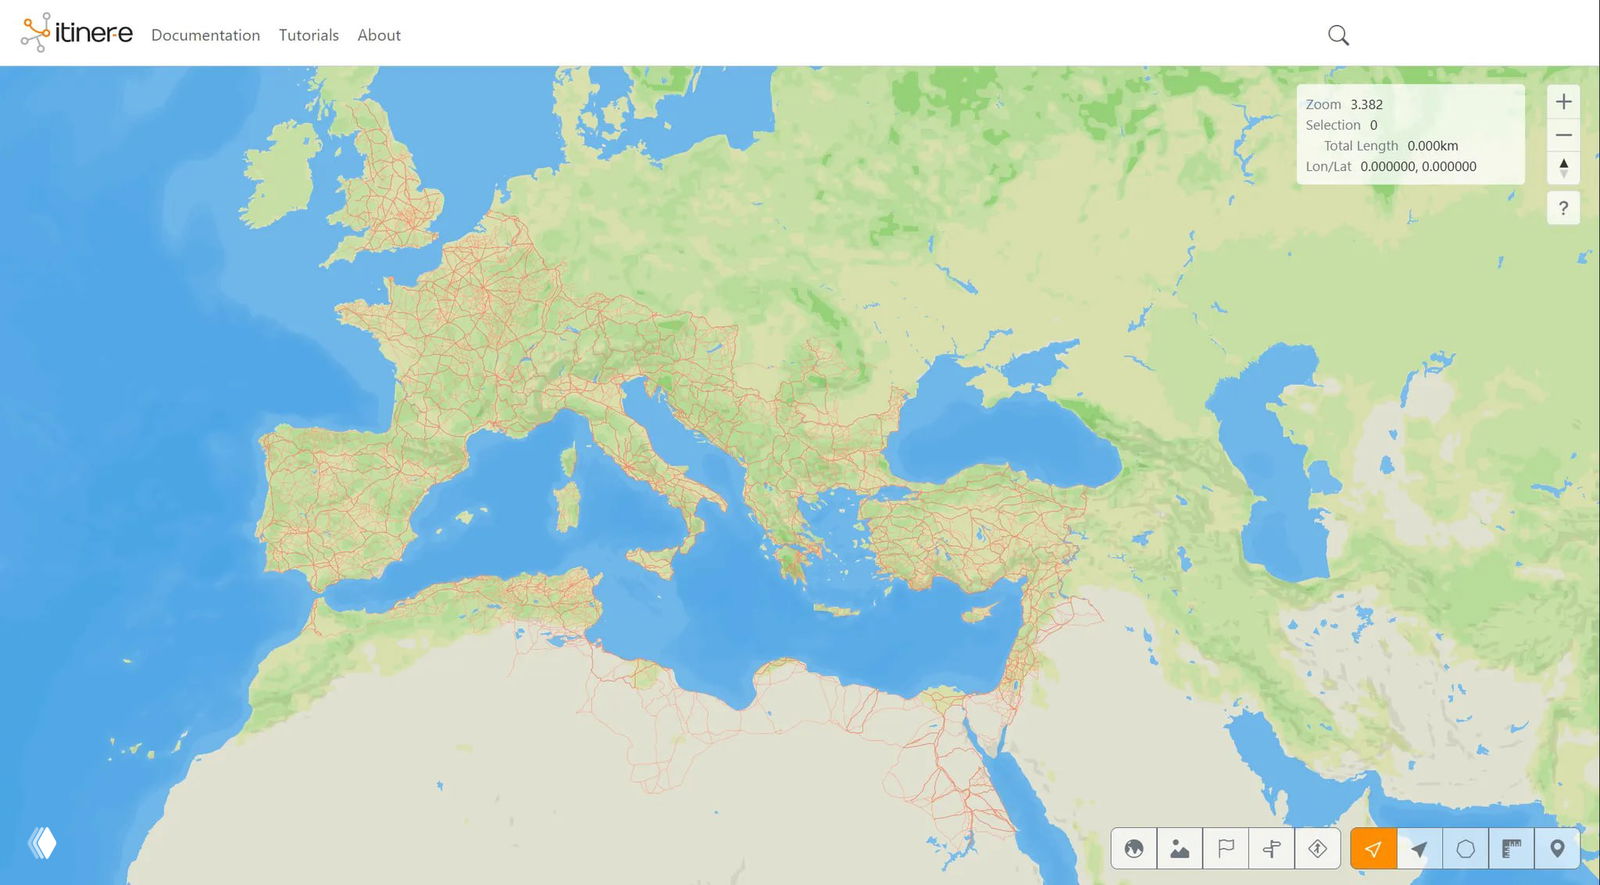Open the Tutorials menu item
Image resolution: width=1600 pixels, height=885 pixels.
pyautogui.click(x=308, y=35)
